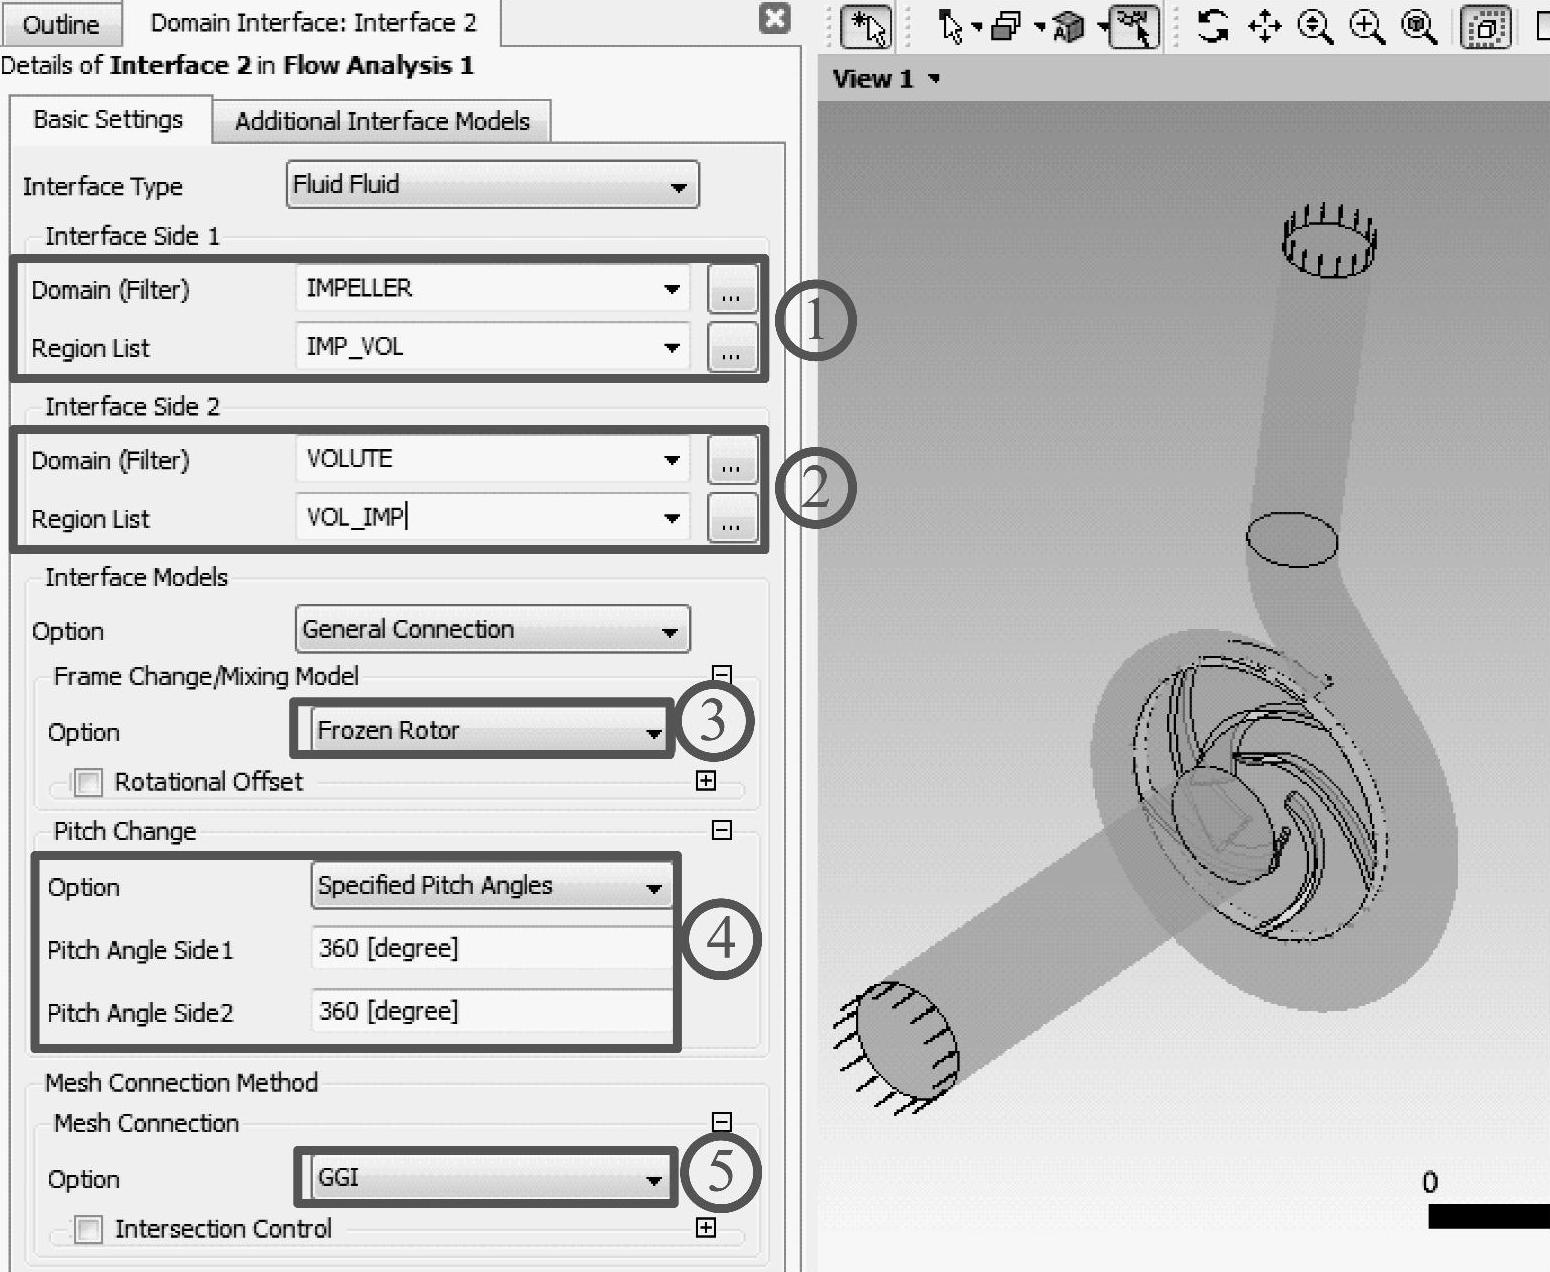This screenshot has height=1272, width=1550.
Task: Select the Pan view tool
Action: click(1265, 26)
